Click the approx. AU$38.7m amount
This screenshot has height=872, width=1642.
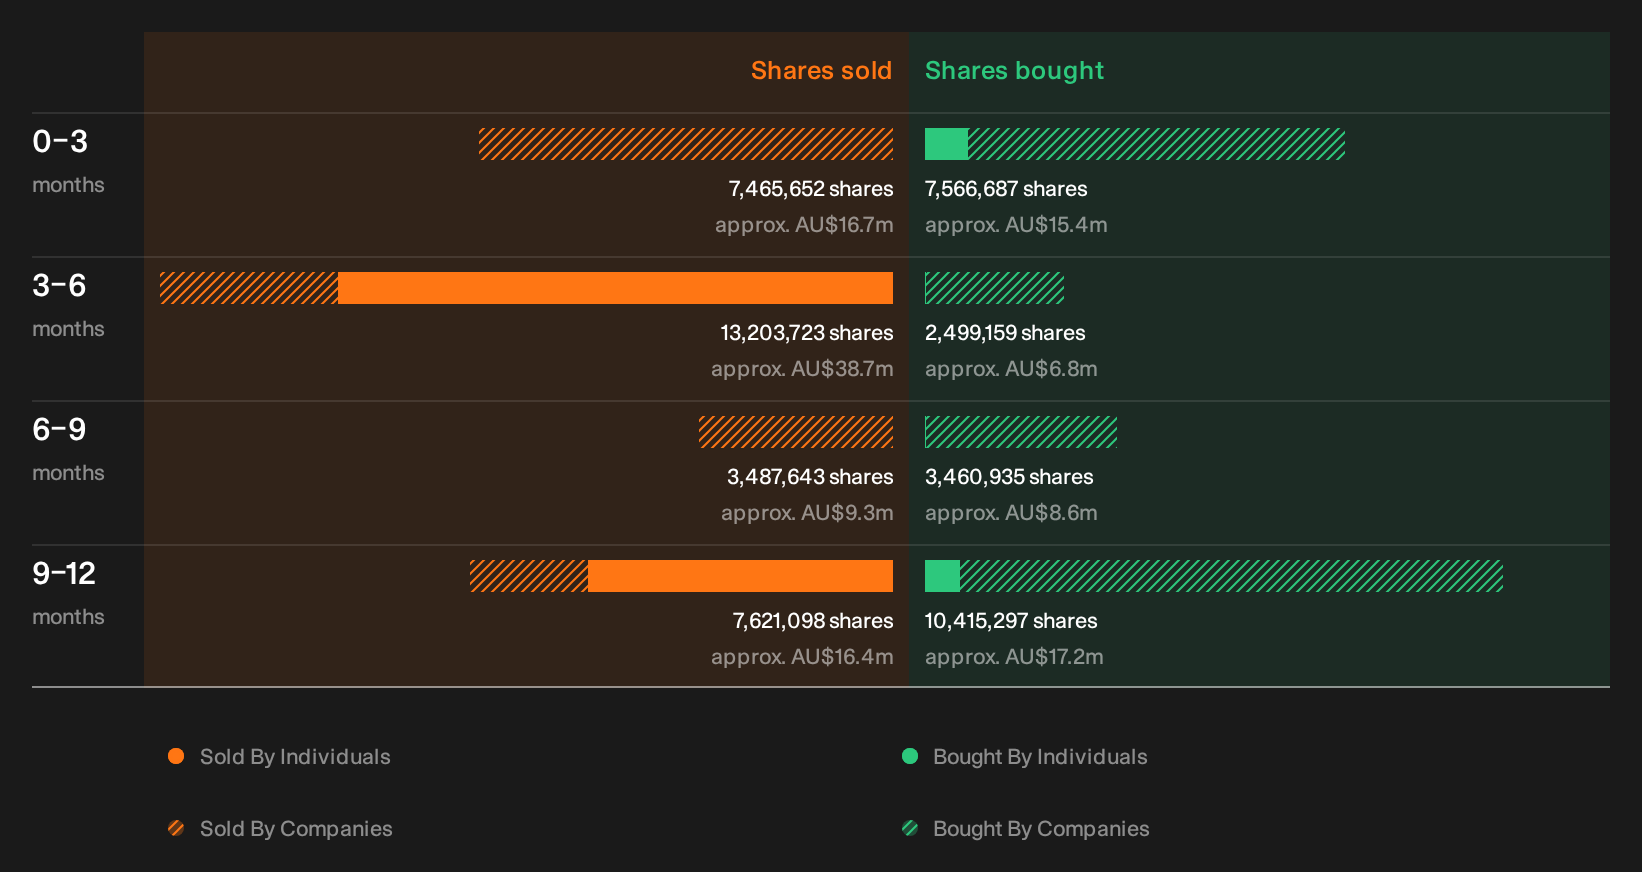(802, 369)
